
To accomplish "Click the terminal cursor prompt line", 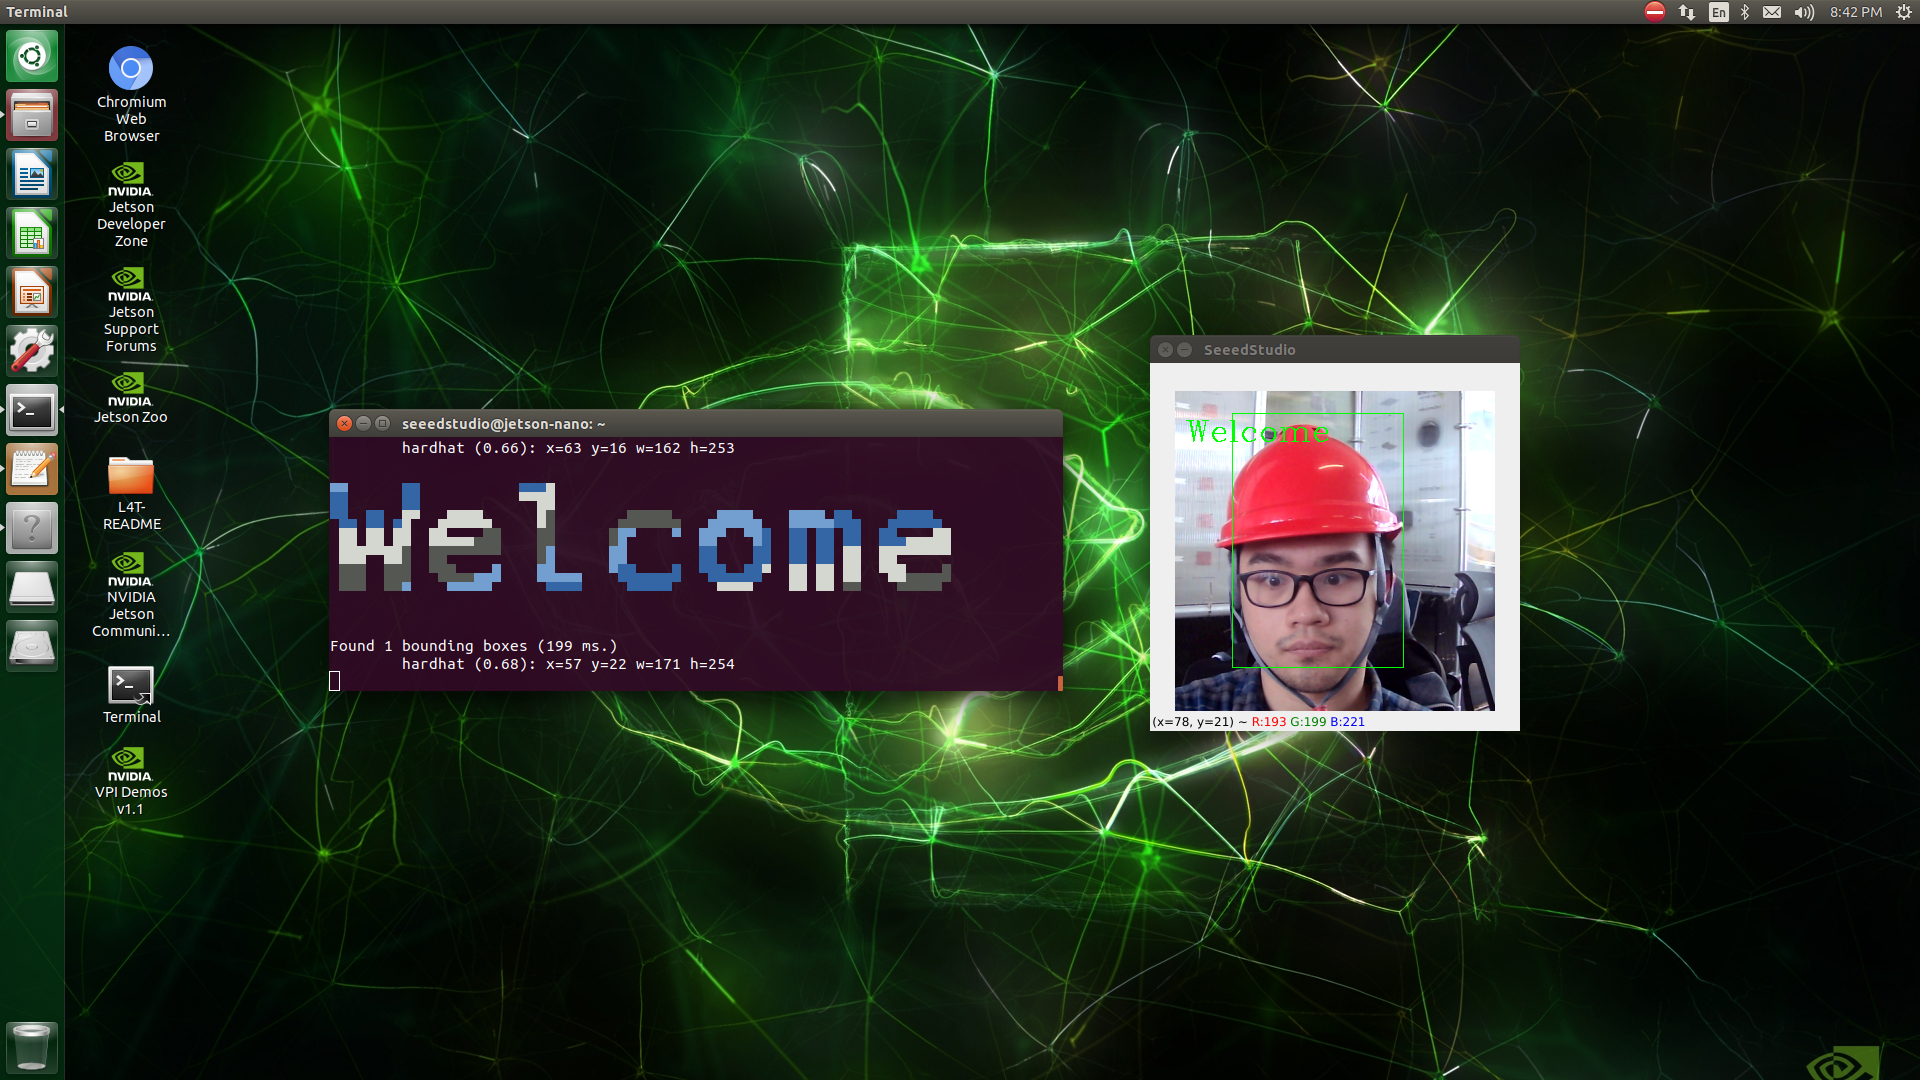I will click(335, 681).
